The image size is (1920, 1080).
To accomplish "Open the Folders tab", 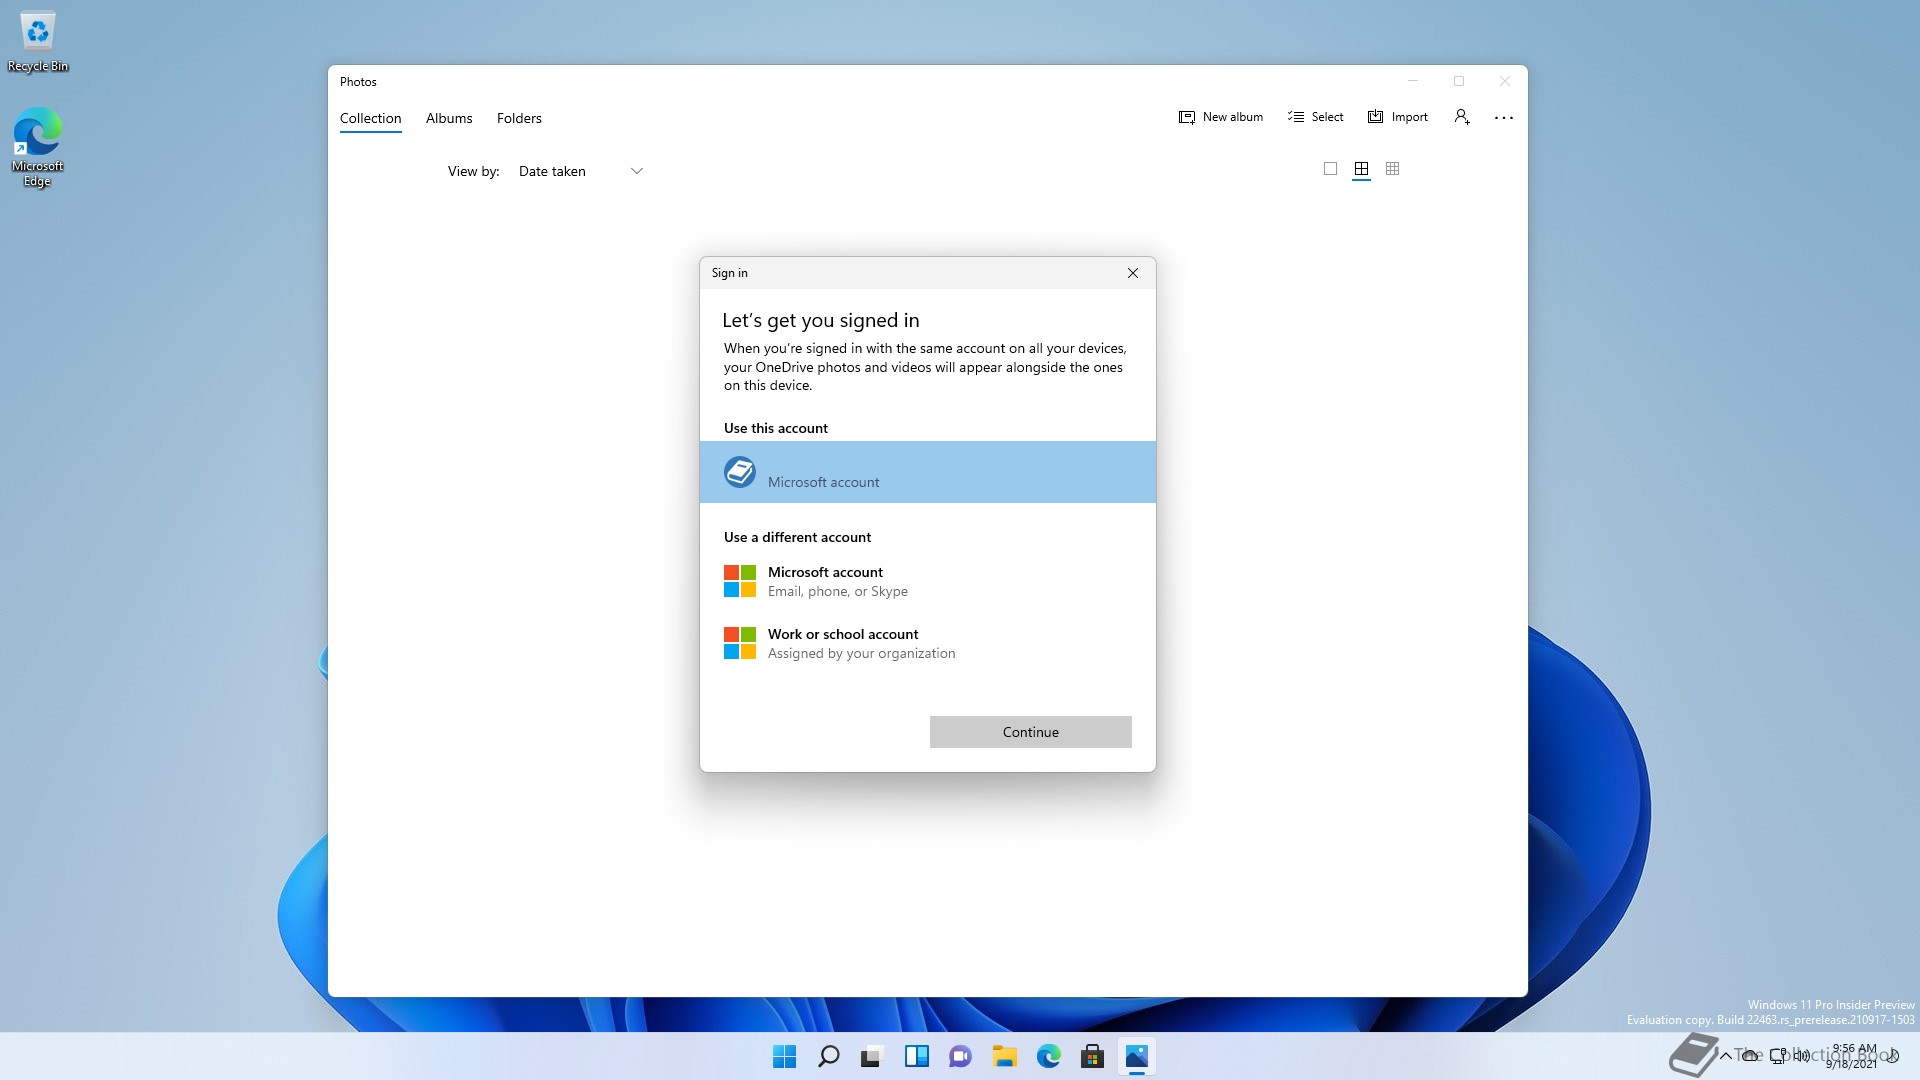I will 519,118.
